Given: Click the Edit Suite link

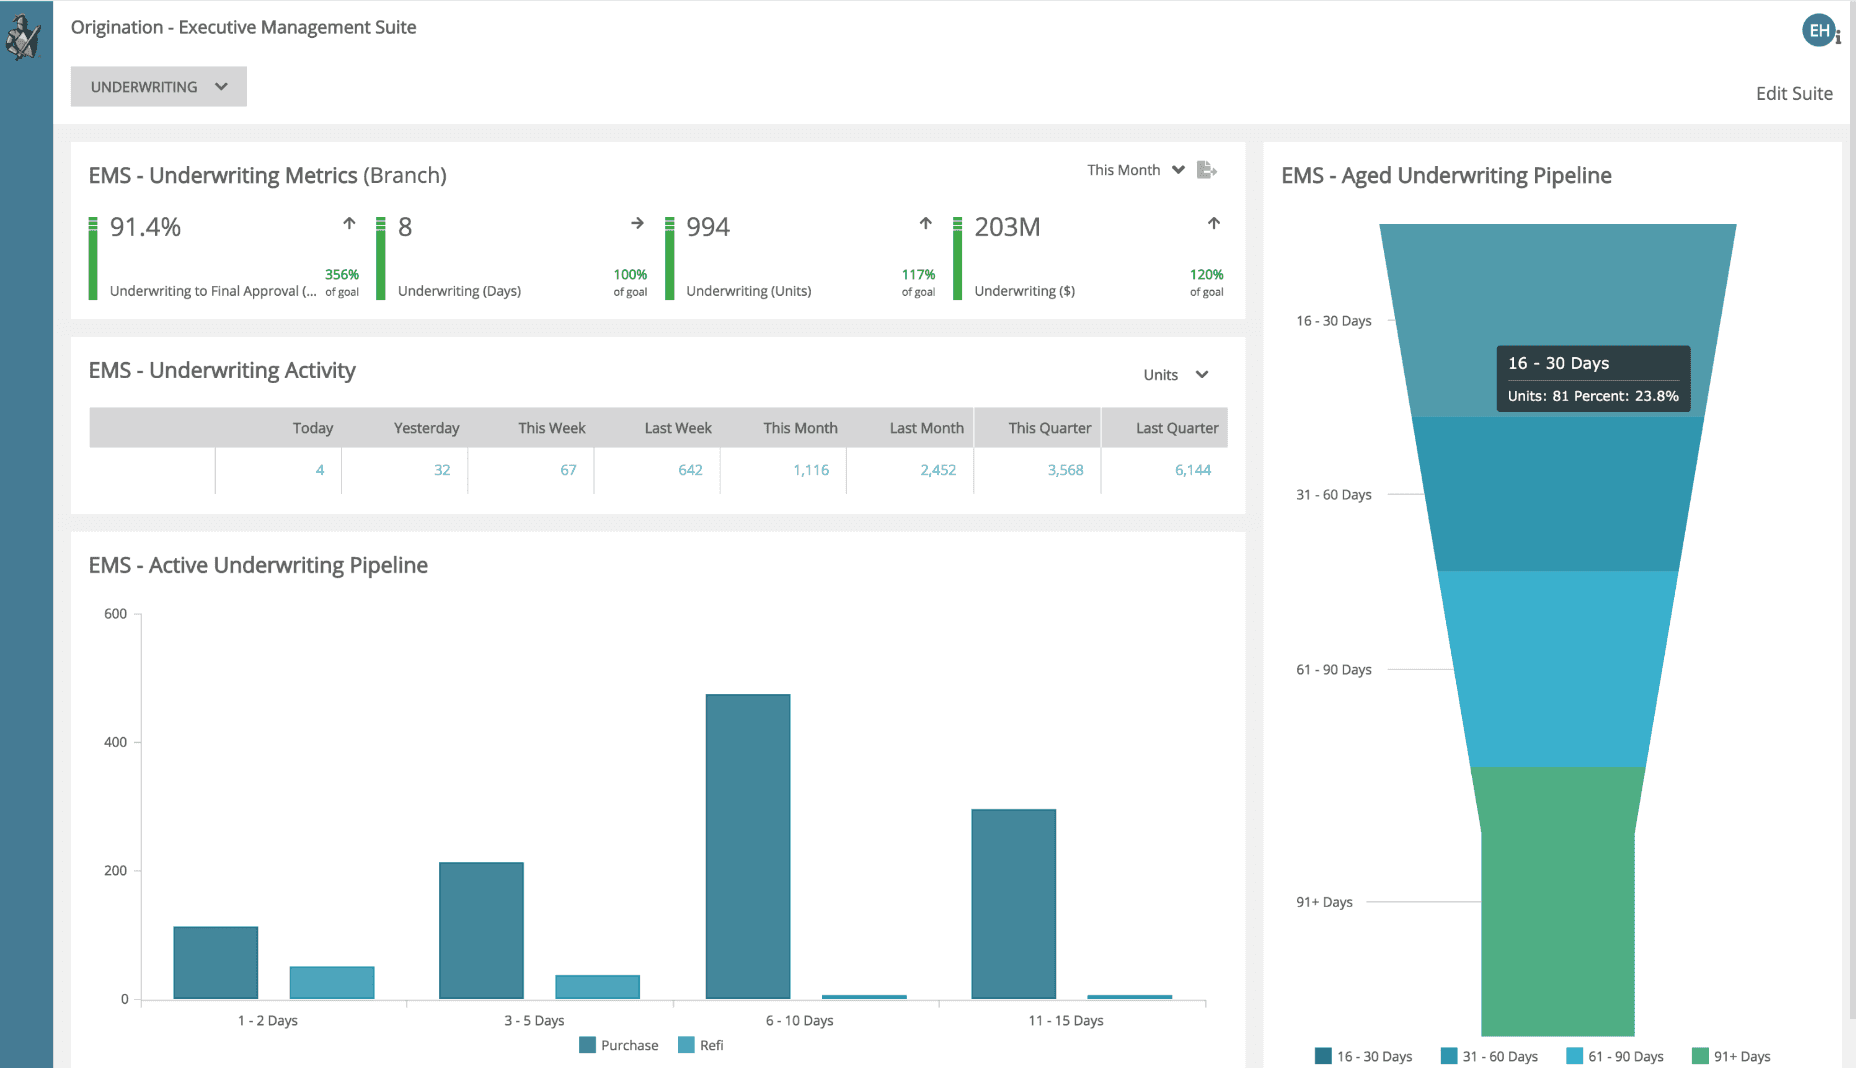Looking at the screenshot, I should [1794, 93].
